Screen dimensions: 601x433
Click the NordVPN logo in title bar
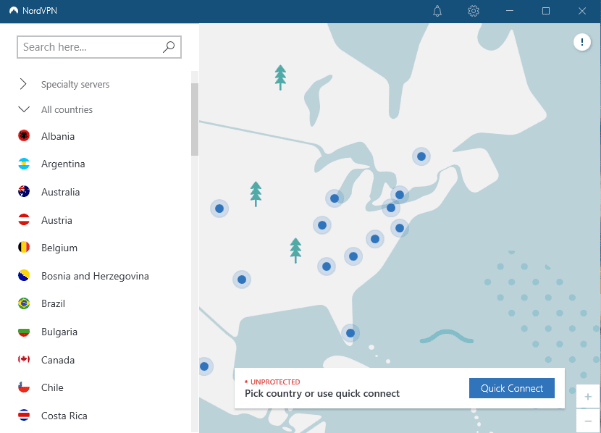pos(14,11)
